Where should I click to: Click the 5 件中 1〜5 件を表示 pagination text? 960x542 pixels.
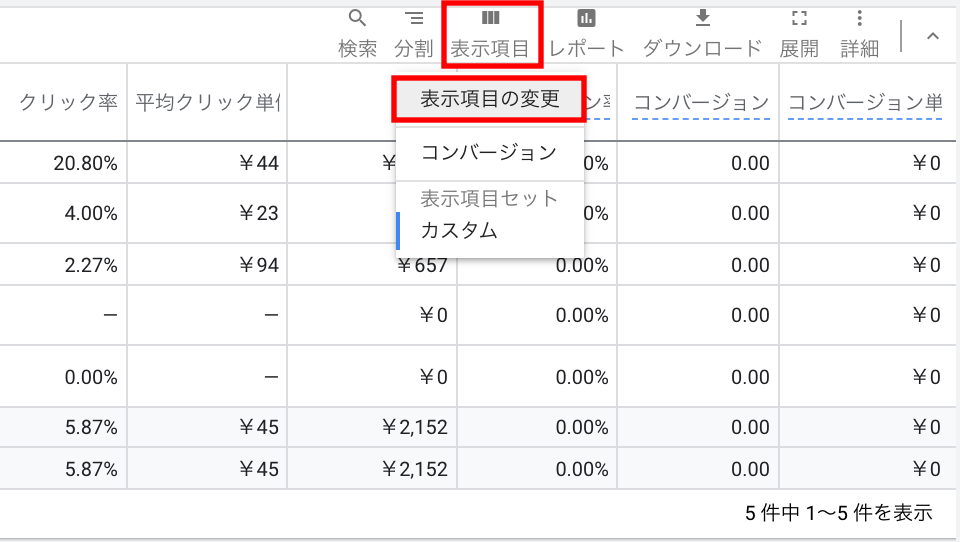coord(838,513)
